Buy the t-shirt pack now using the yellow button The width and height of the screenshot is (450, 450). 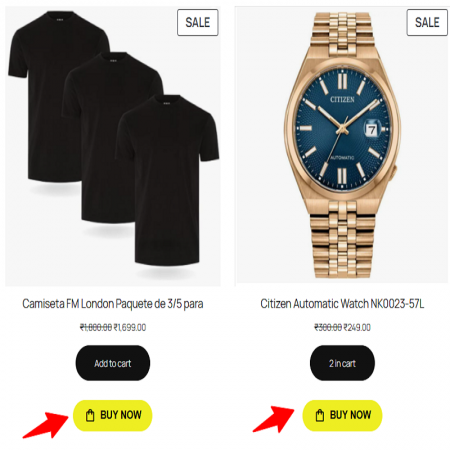click(x=113, y=415)
